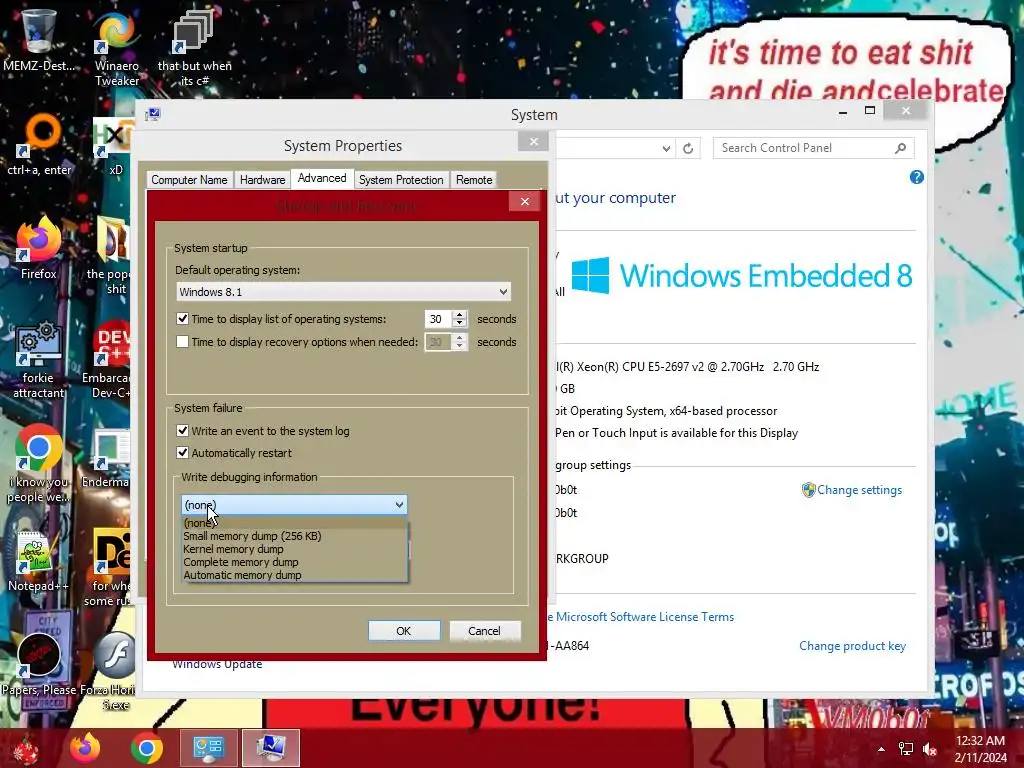
Task: Switch to System Properties taskbar button
Action: [x=271, y=748]
